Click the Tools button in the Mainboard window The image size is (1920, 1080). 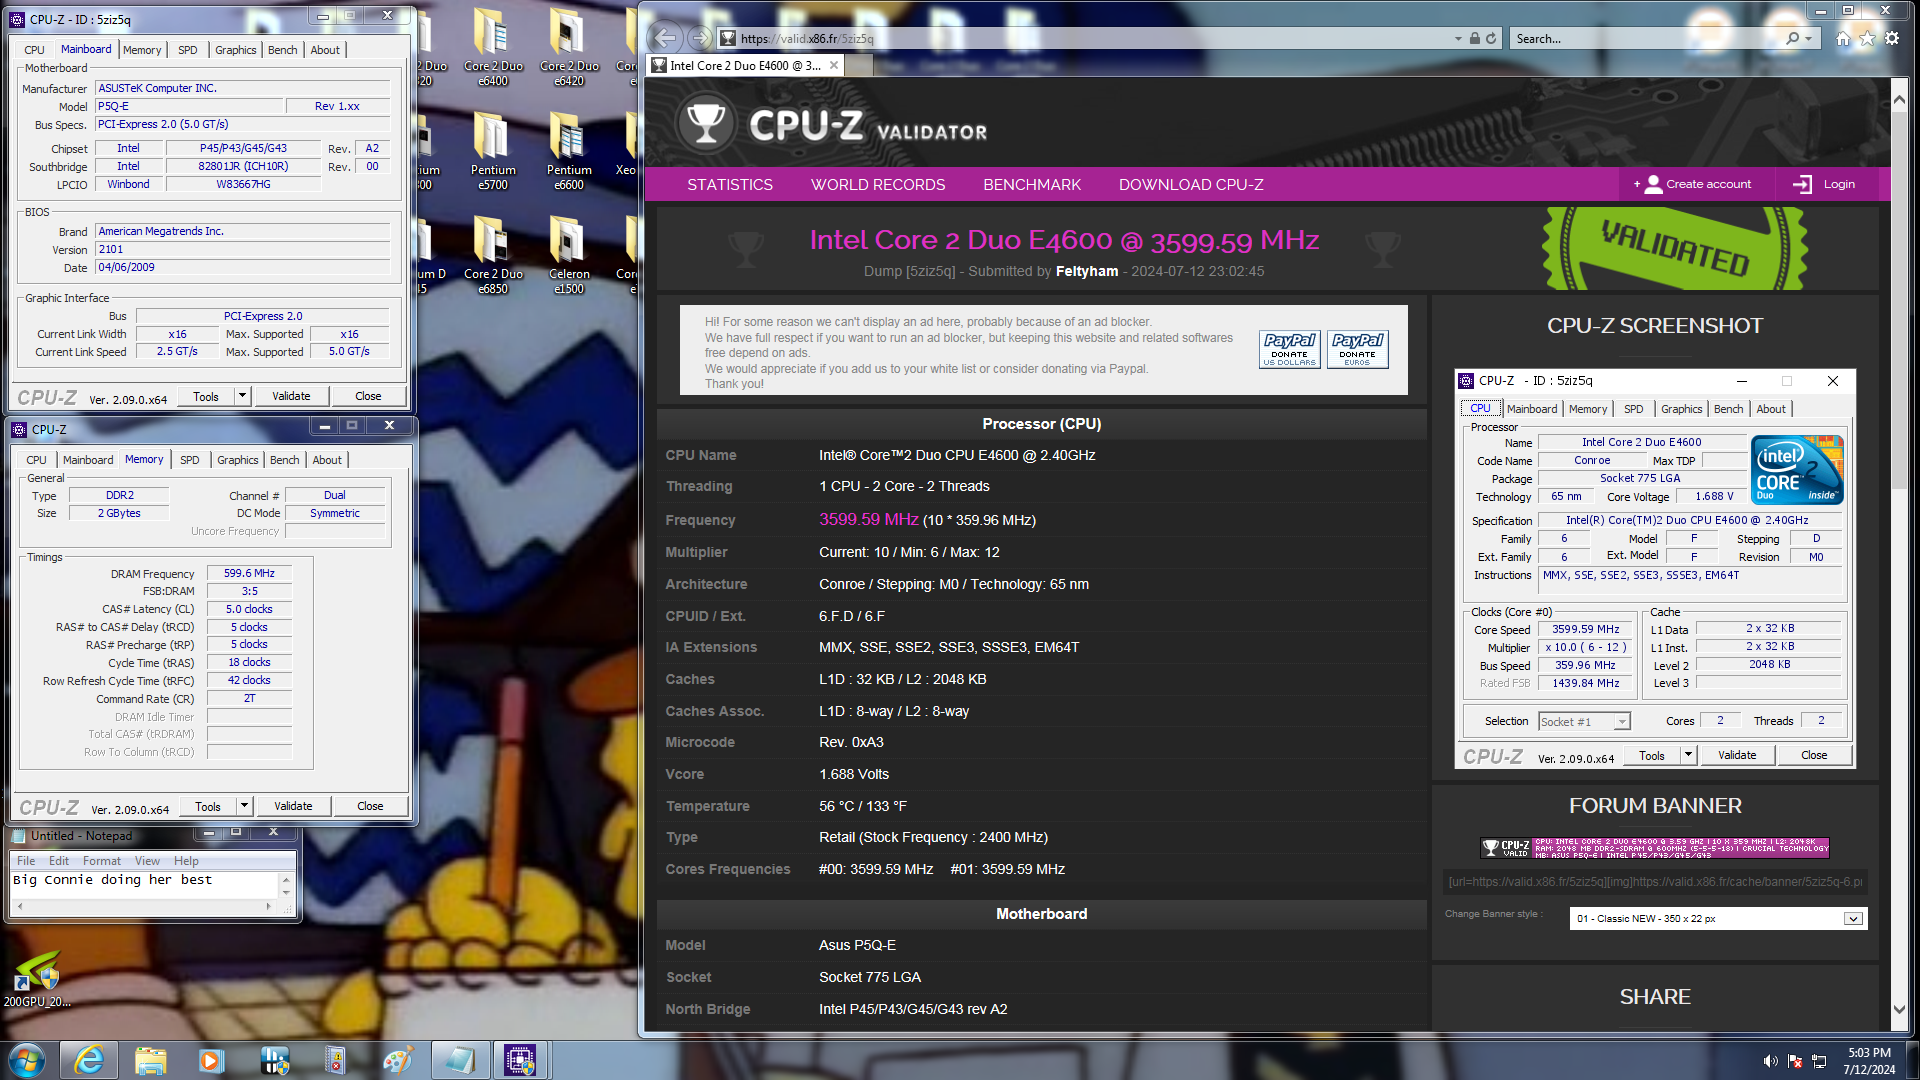click(x=206, y=396)
